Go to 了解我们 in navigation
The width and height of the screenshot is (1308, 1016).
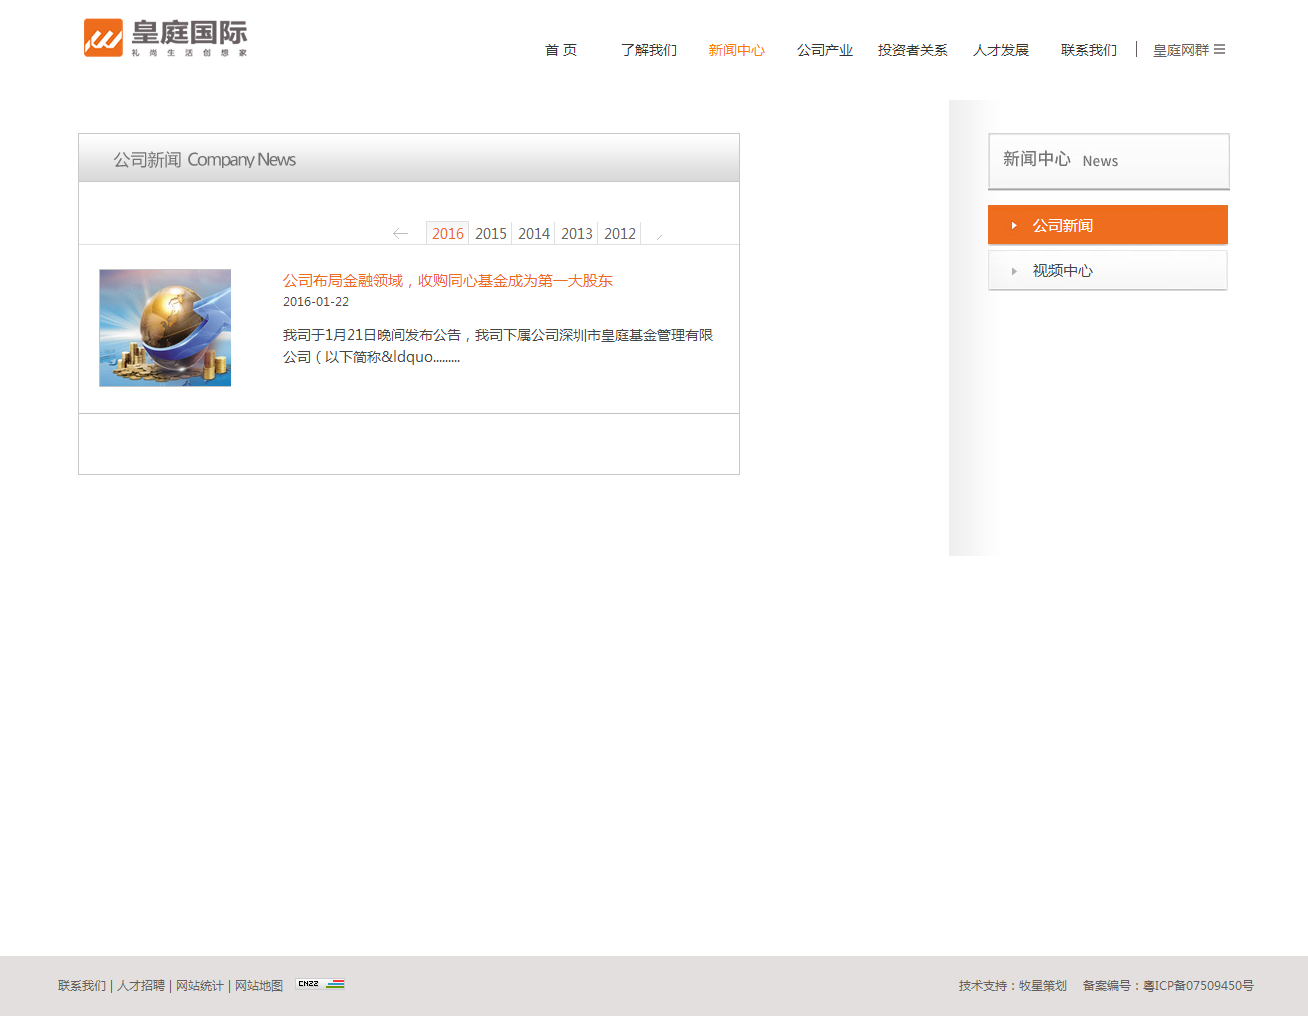point(648,50)
